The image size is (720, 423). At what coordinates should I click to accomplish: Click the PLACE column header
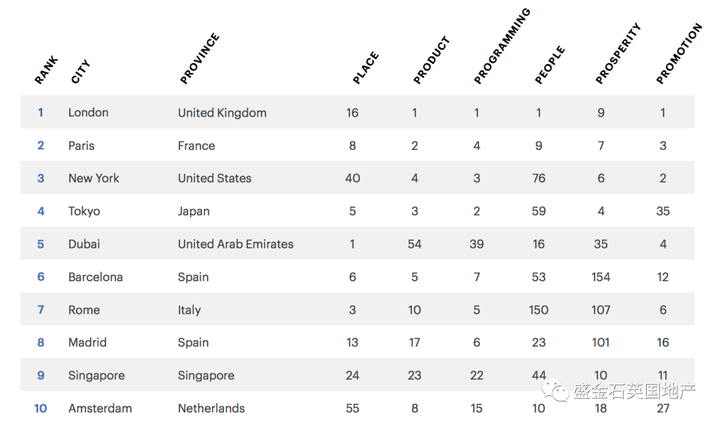tap(366, 68)
